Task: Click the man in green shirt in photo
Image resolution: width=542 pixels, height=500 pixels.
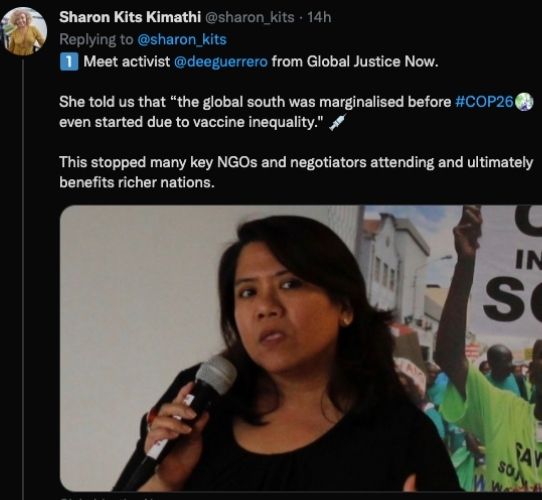Action: coord(491,346)
